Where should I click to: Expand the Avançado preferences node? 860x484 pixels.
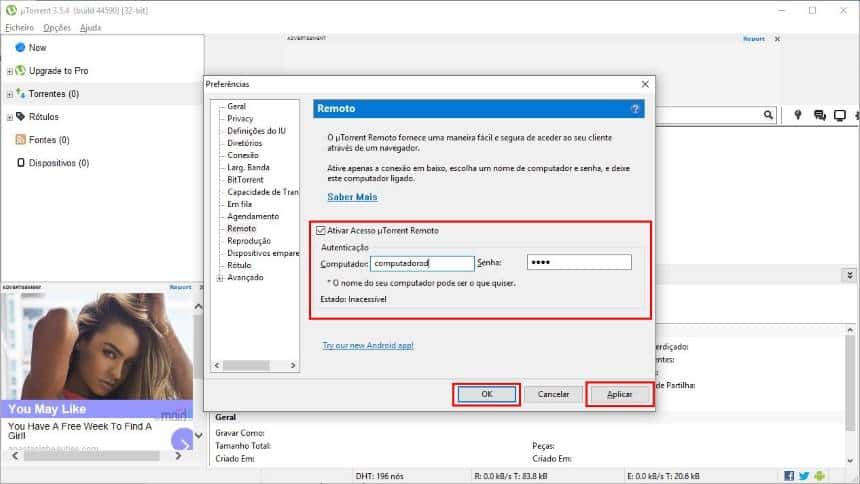220,278
